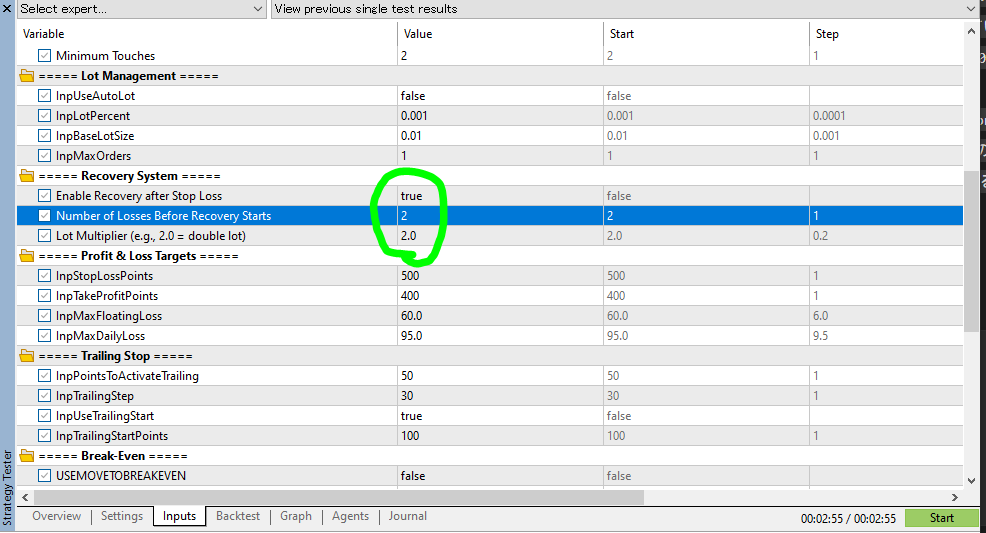Click the Lot Management folder icon
Screen dimensions: 986x533
click(x=26, y=76)
